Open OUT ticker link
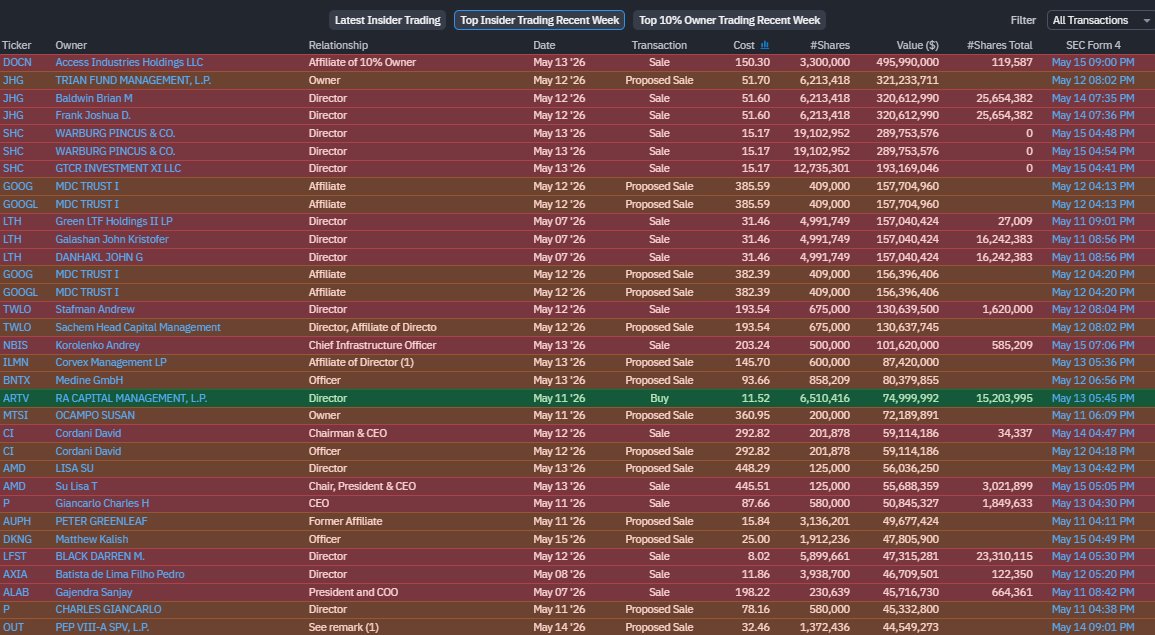1155x635 pixels. (x=13, y=628)
